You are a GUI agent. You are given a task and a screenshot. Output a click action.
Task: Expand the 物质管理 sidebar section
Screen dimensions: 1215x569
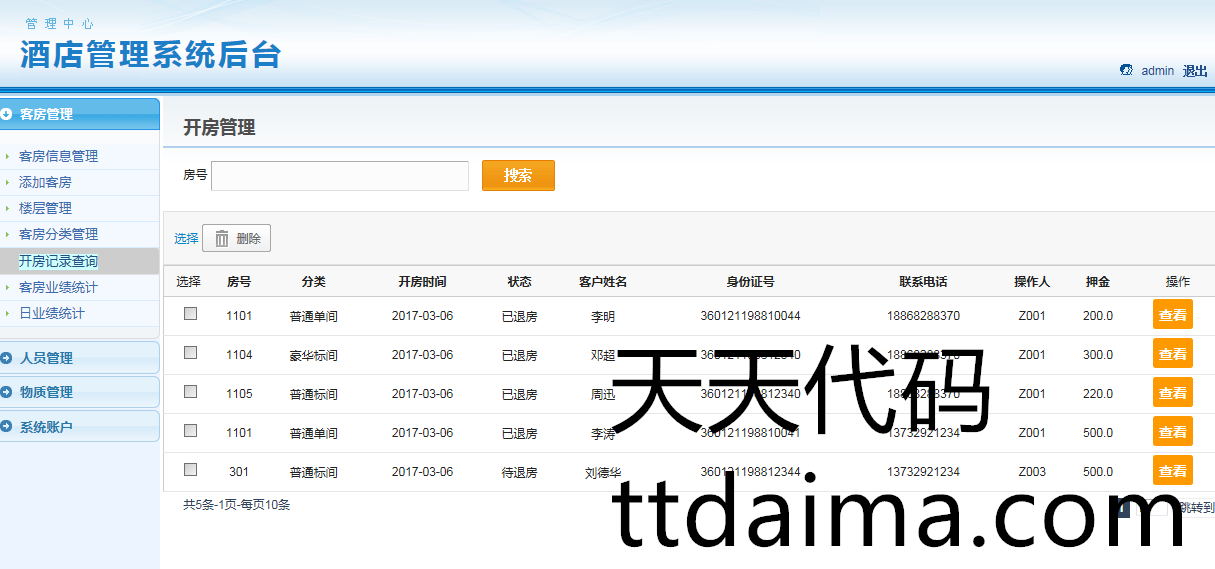(x=47, y=392)
